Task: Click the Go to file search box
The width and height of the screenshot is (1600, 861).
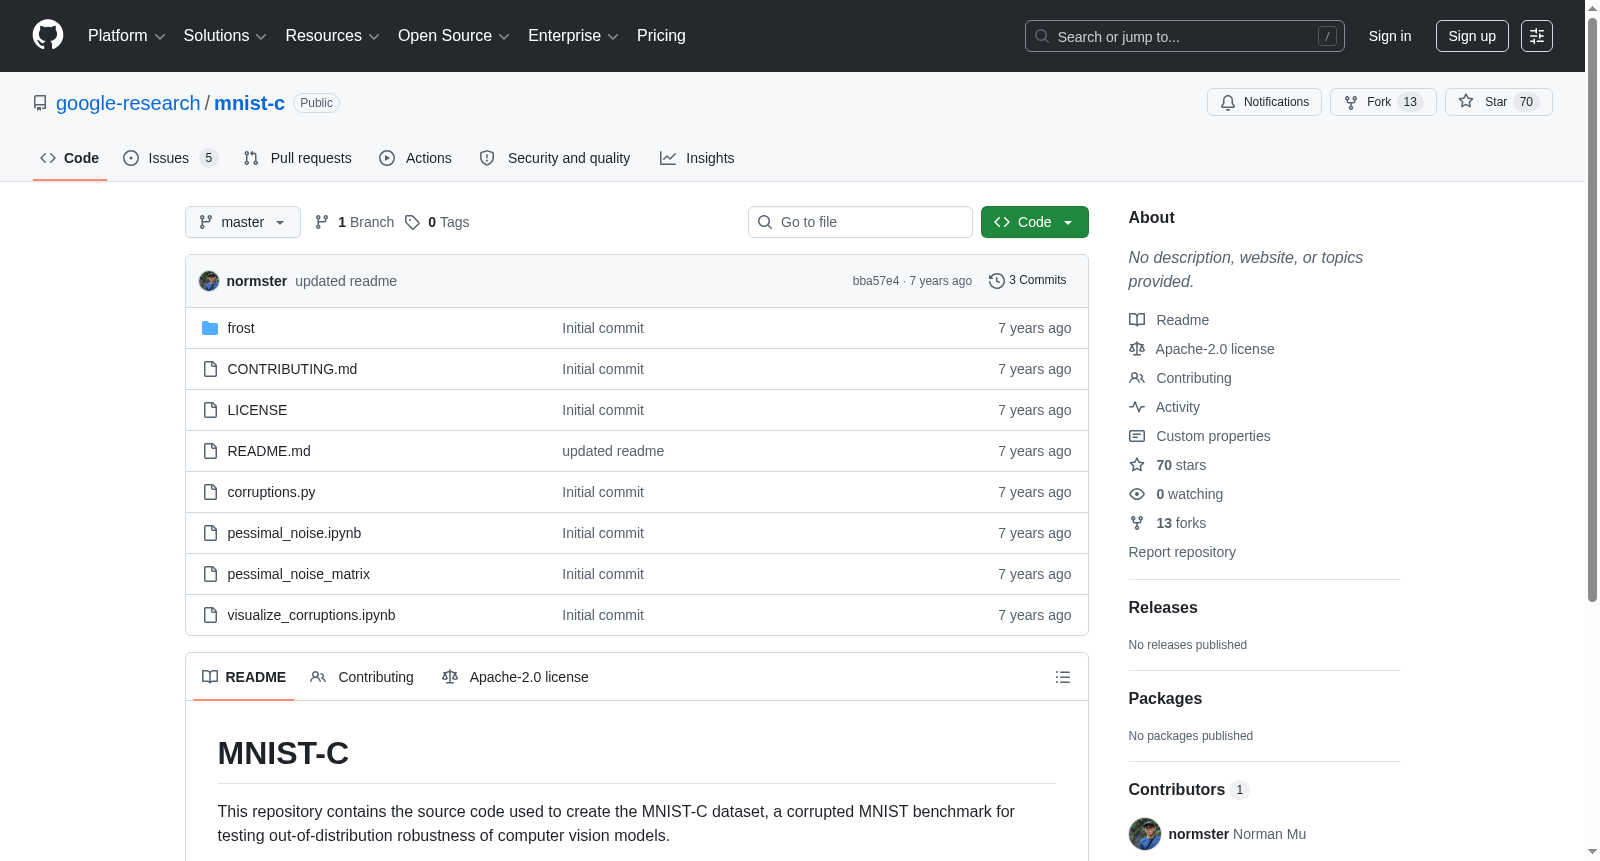Action: (x=860, y=222)
